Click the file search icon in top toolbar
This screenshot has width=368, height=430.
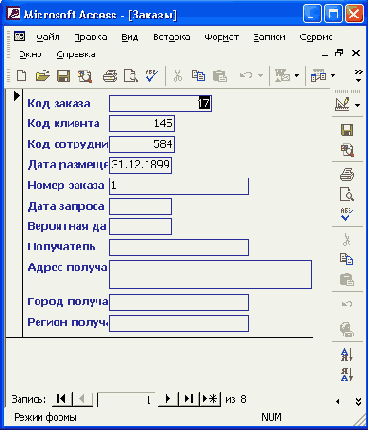[85, 76]
